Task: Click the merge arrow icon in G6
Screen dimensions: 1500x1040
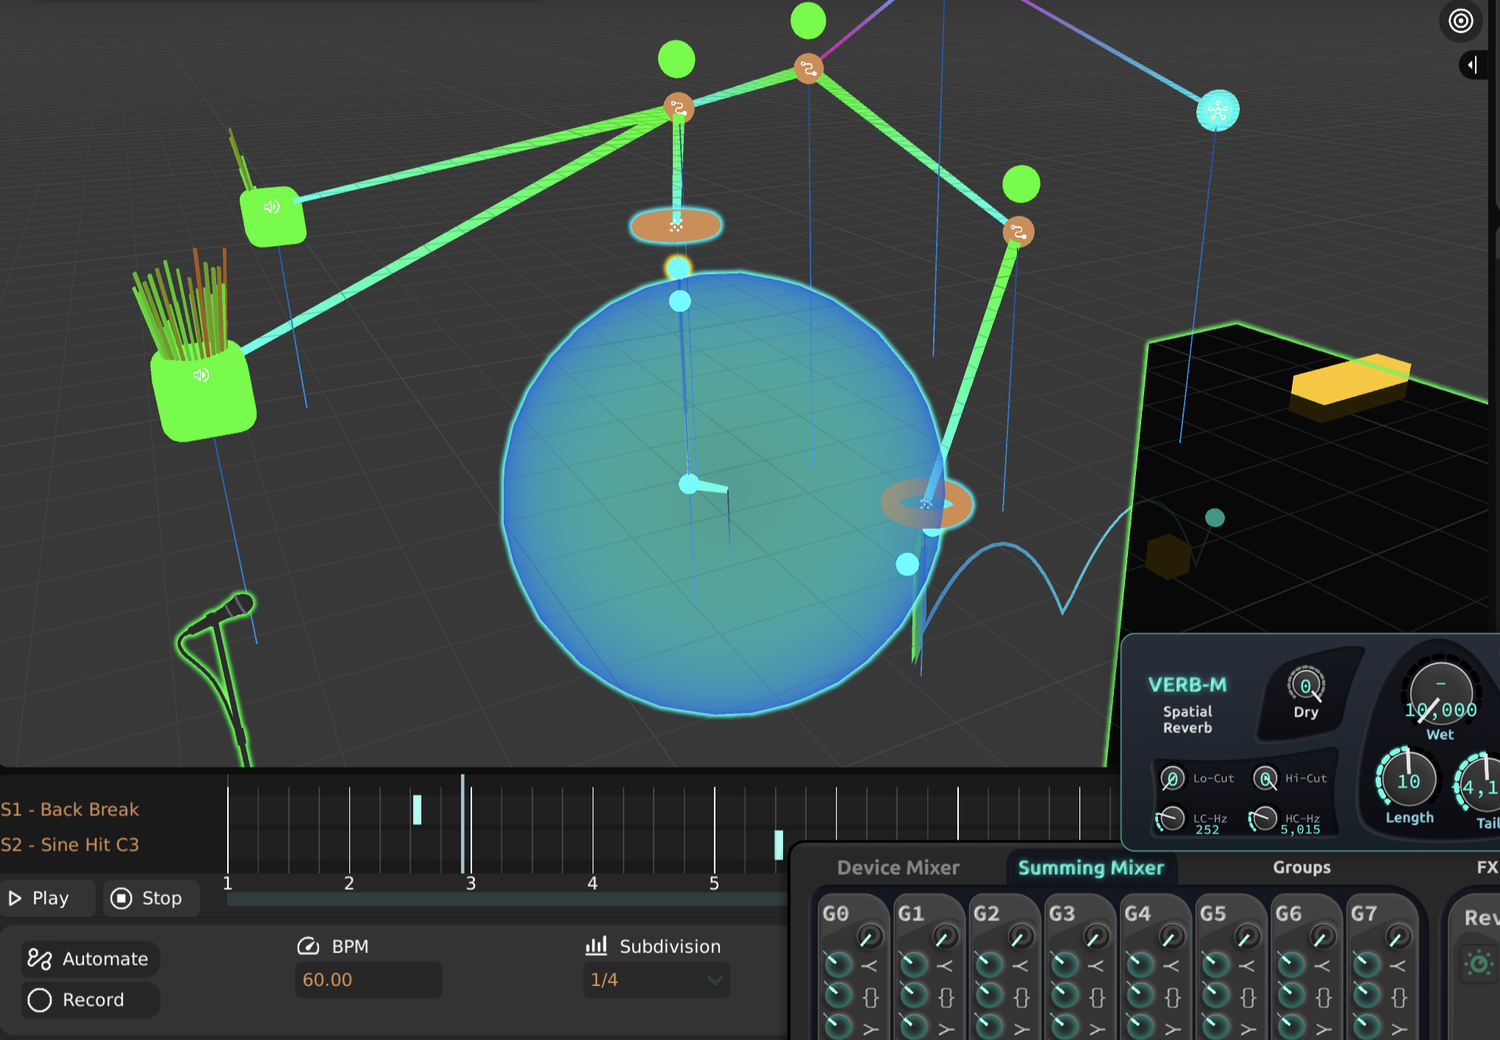Action: pyautogui.click(x=1323, y=966)
